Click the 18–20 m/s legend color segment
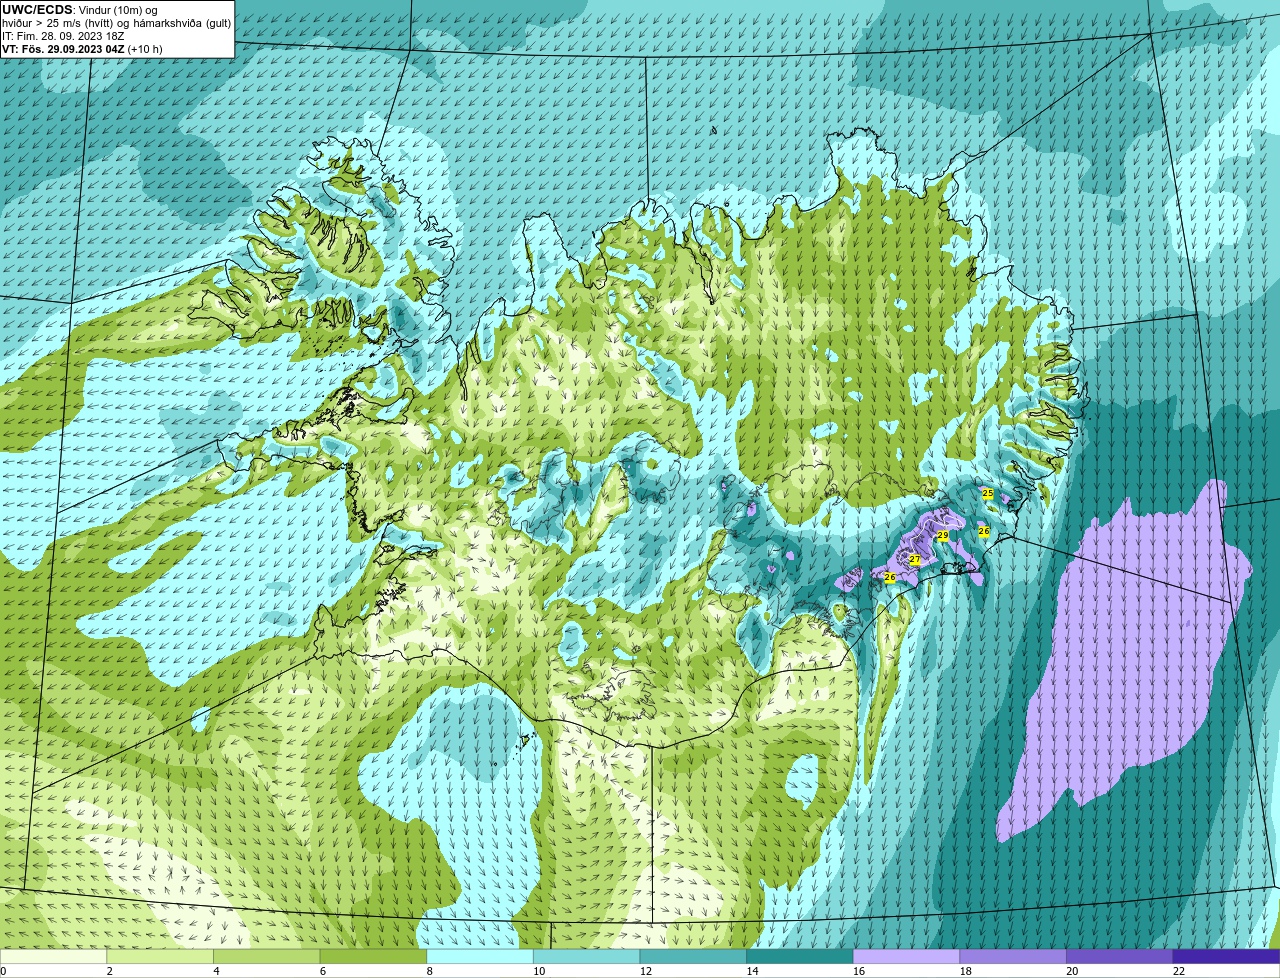 1013,956
